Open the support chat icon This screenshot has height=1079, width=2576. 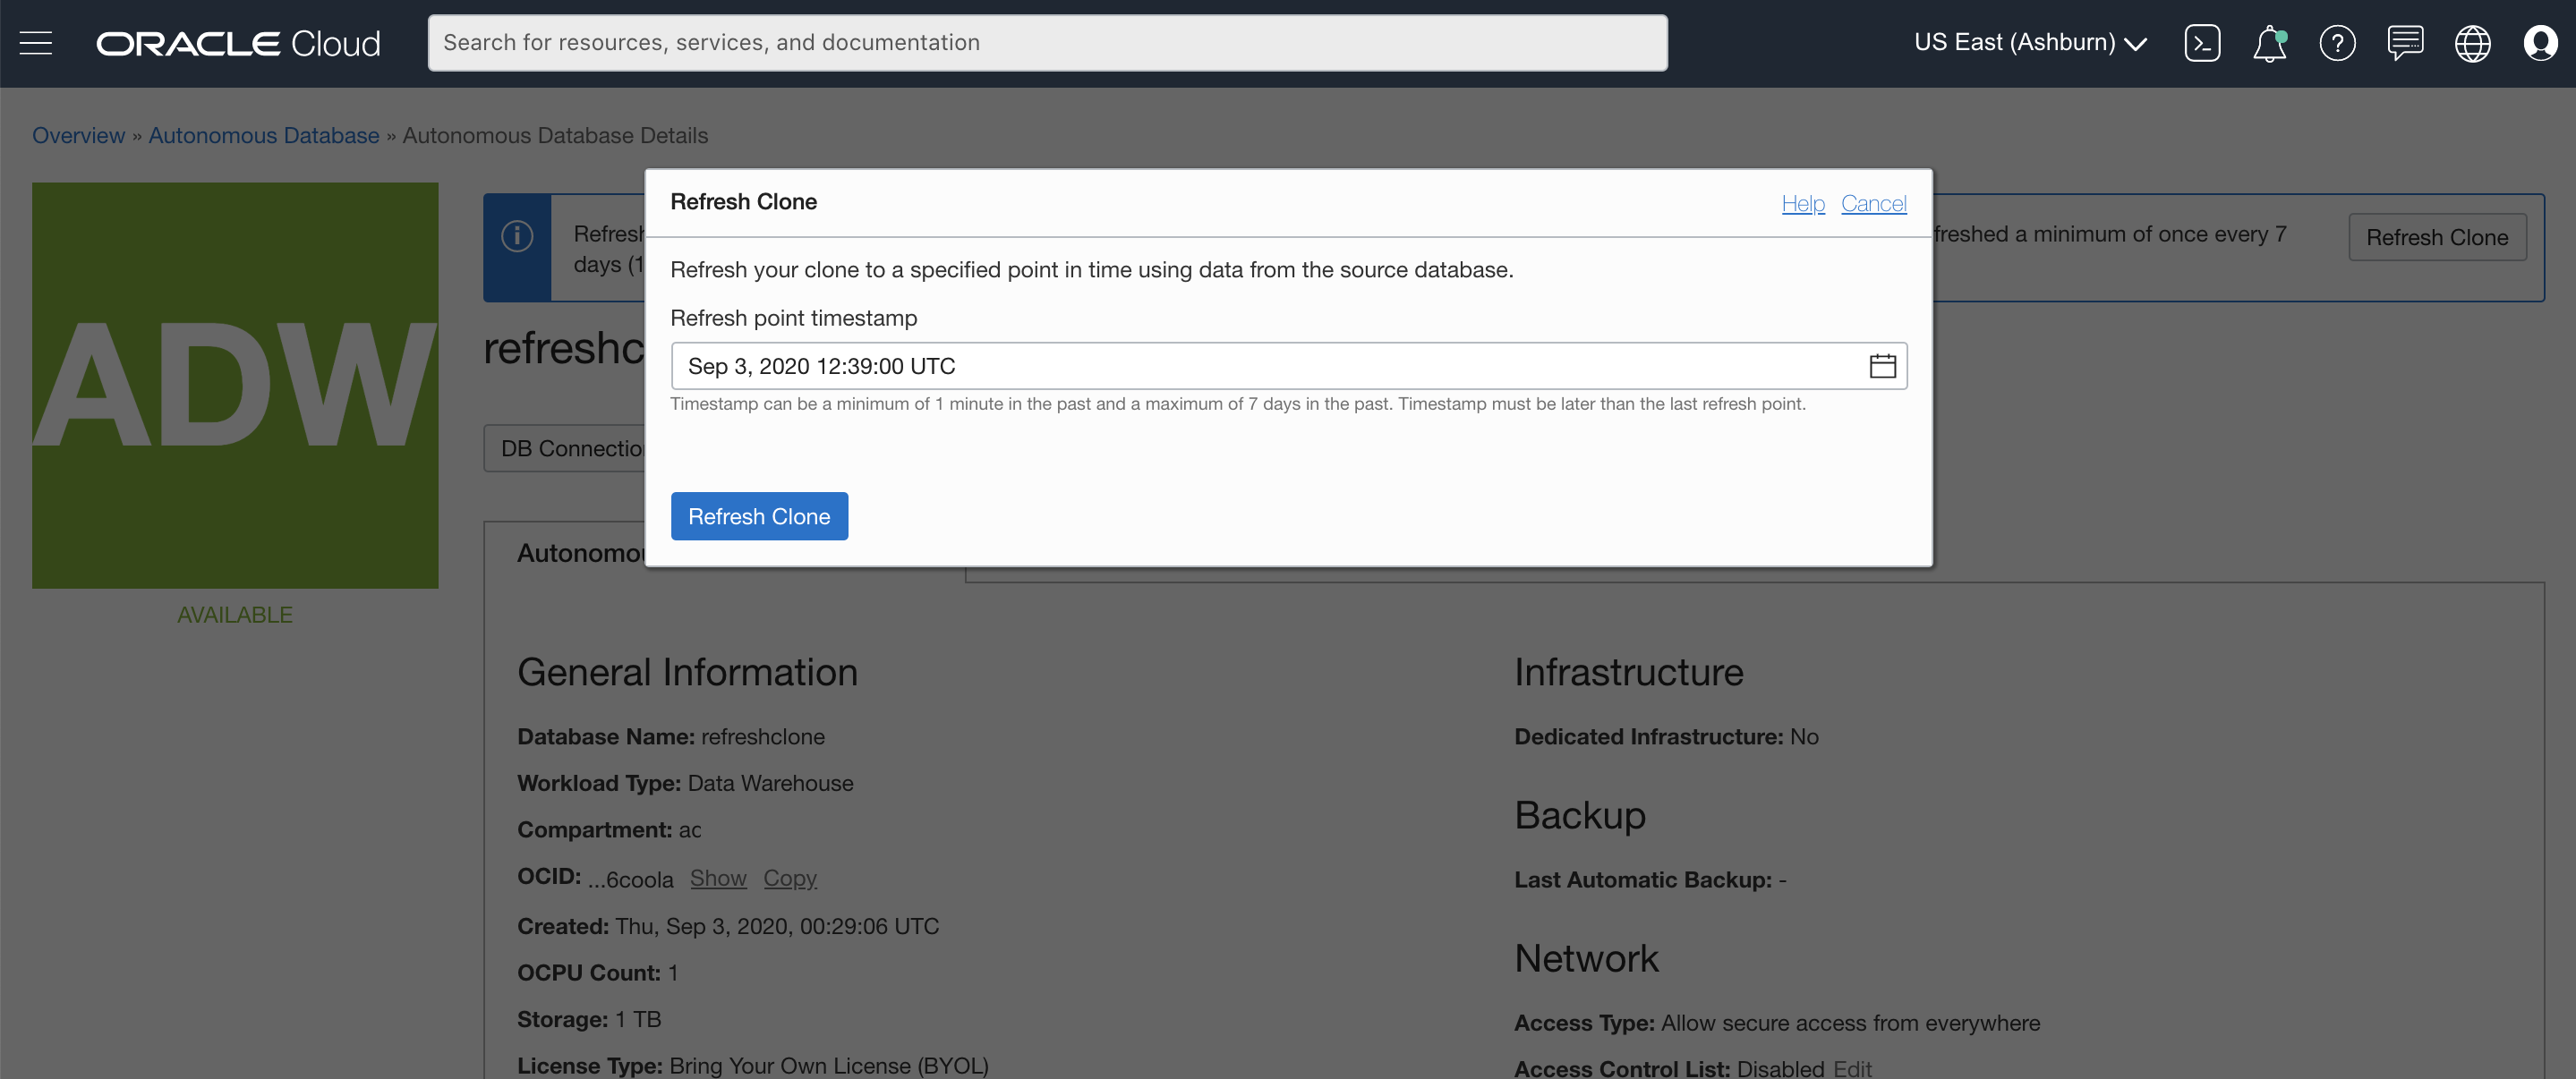coord(2405,43)
